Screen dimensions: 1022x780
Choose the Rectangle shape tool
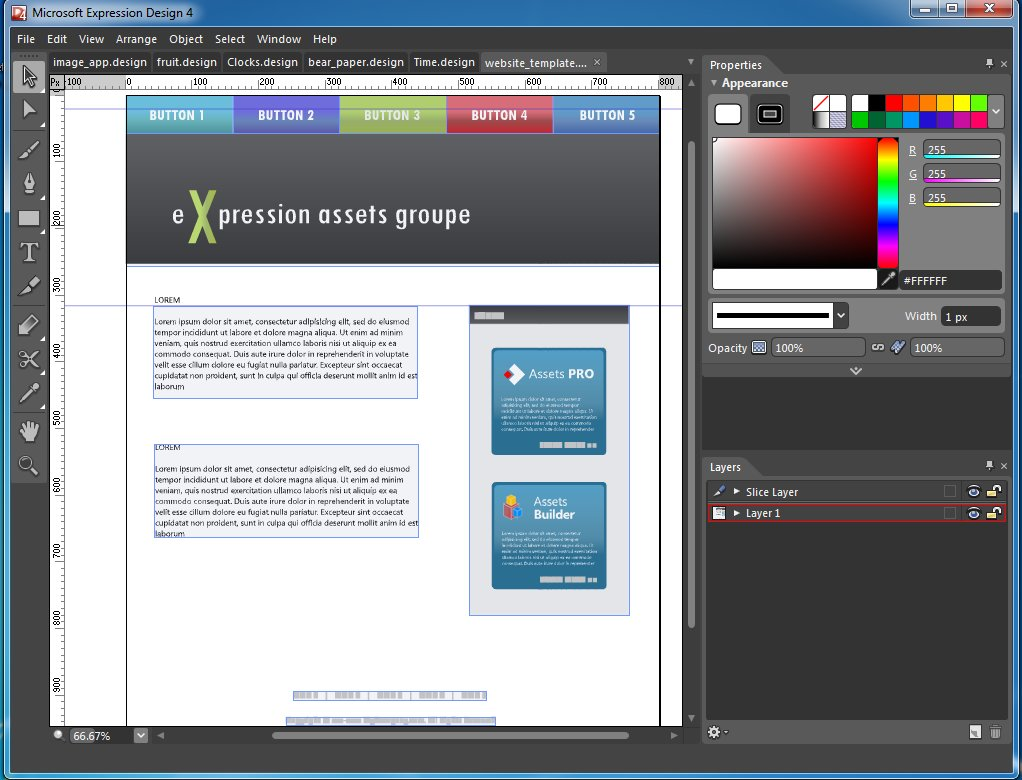pos(29,218)
